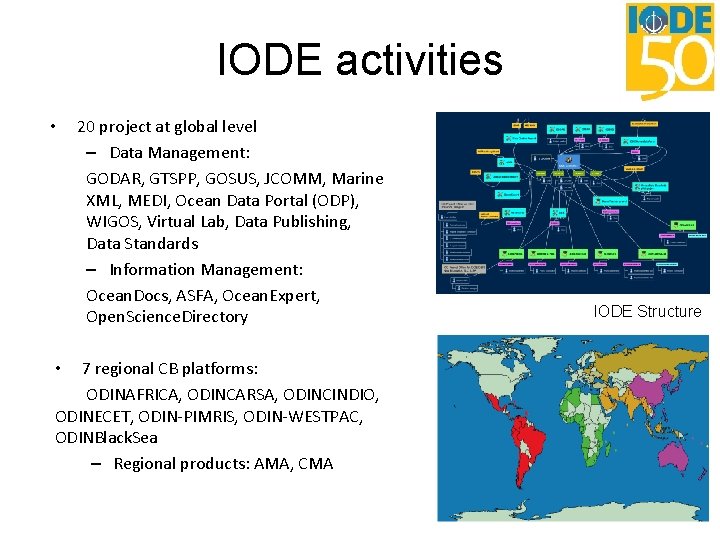Viewport: 720px width, 540px height.
Task: Click the text 'OceanExpert'
Action: point(270,296)
